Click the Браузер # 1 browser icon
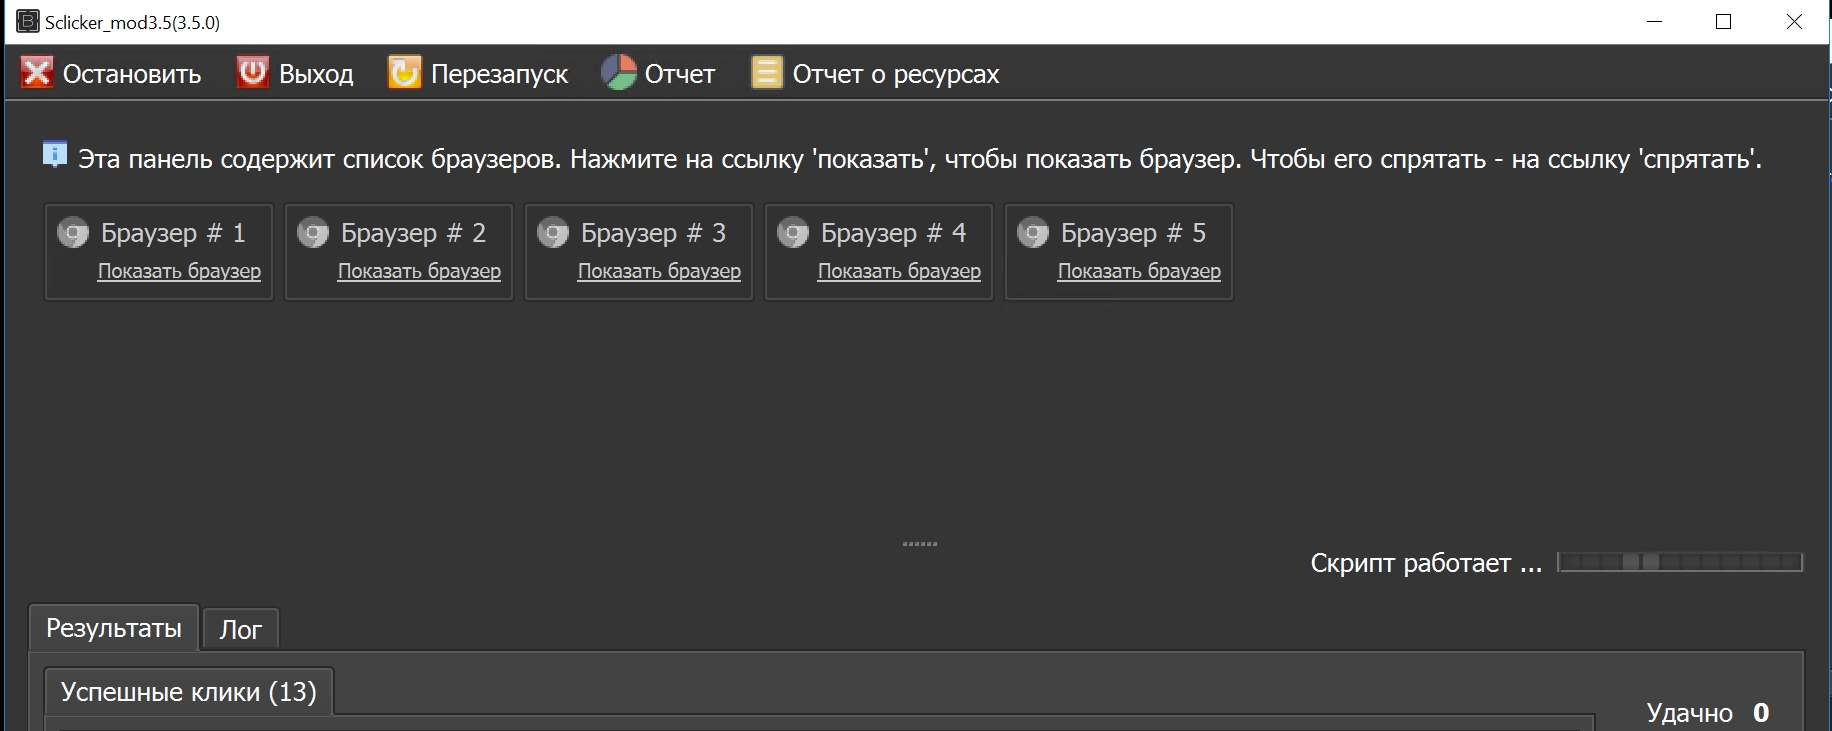Screen dimensions: 1832x731 click(x=73, y=233)
